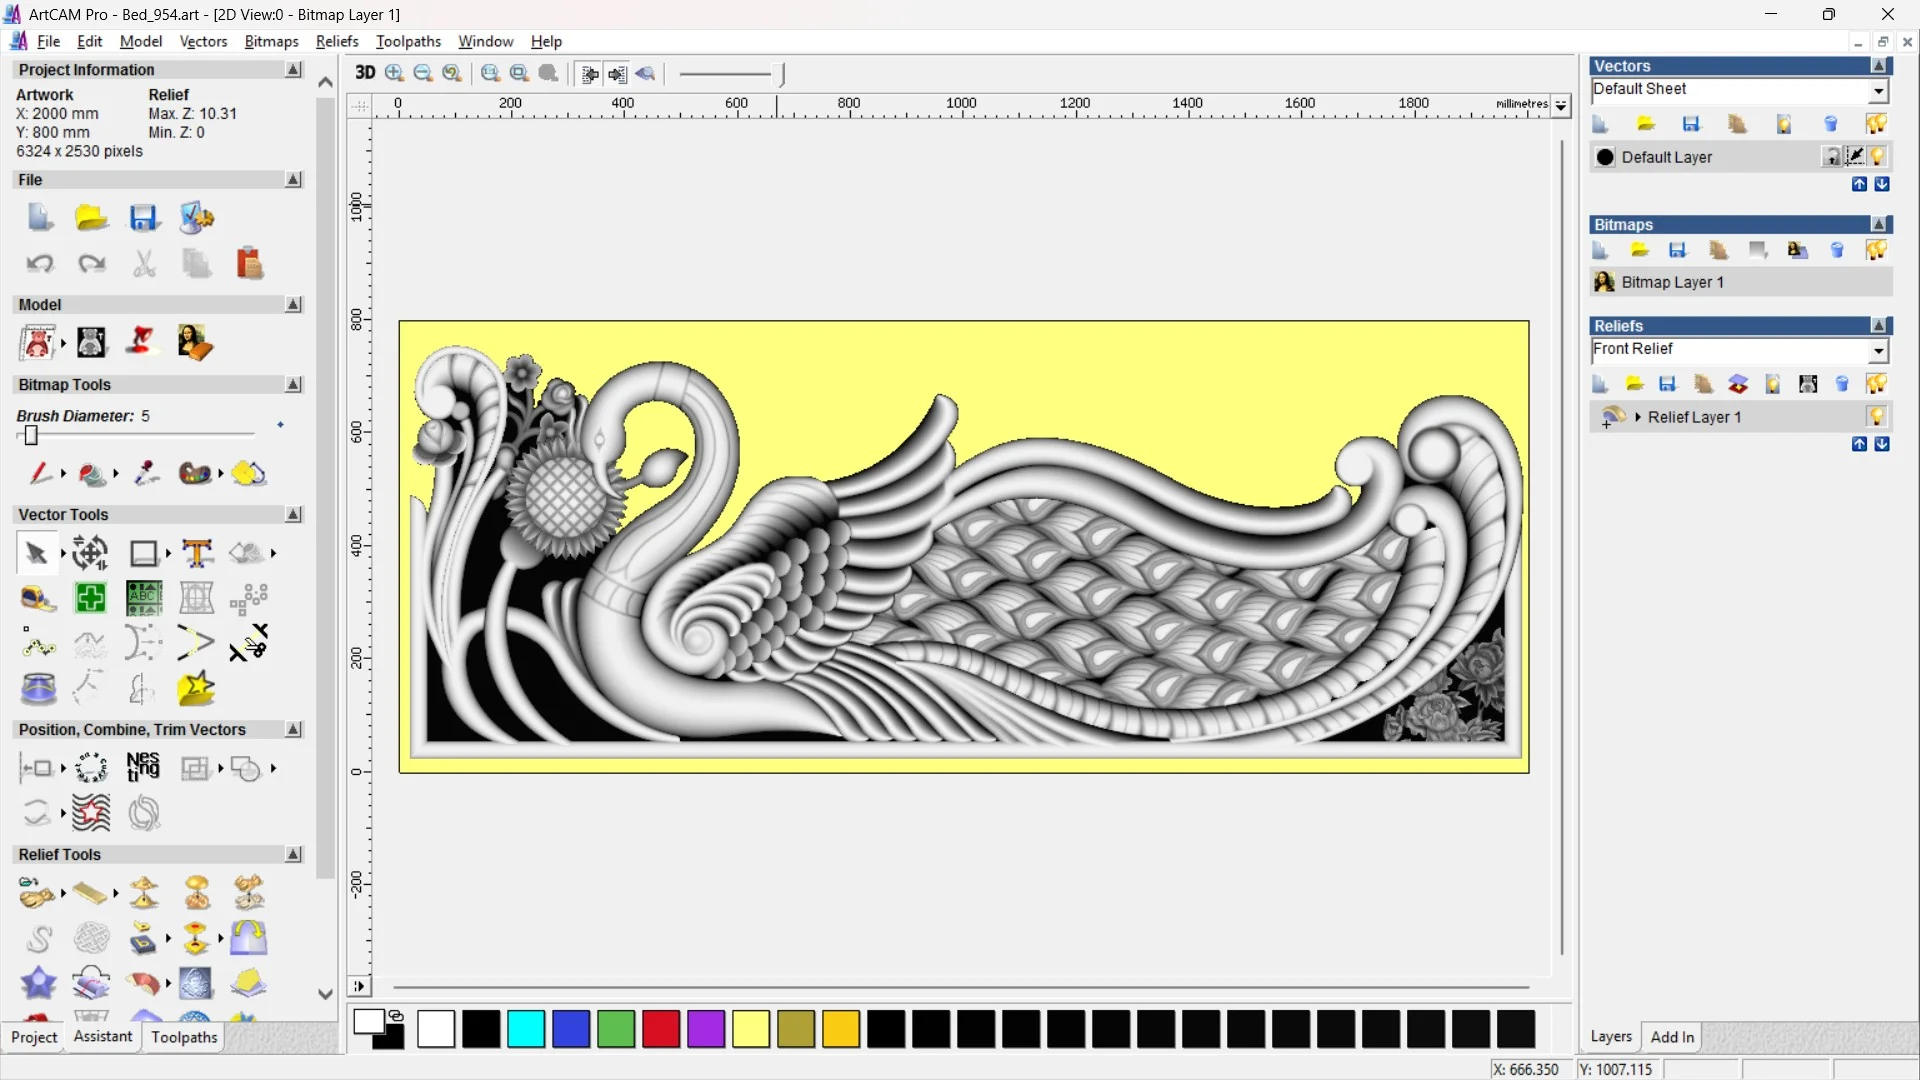
Task: Open the Toolpaths menu
Action: tap(408, 41)
